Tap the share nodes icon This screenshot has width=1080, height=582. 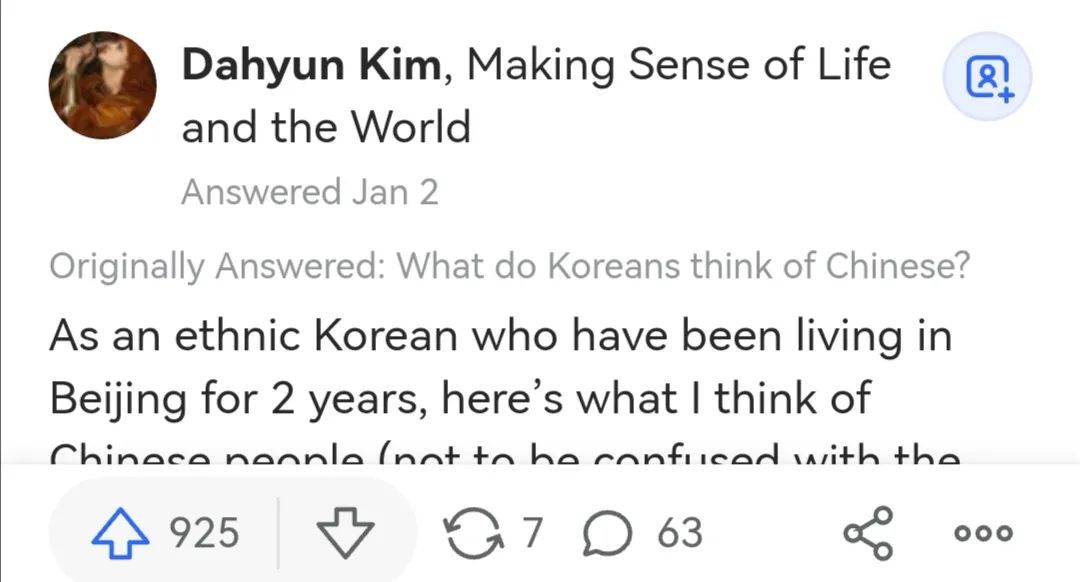[x=870, y=533]
